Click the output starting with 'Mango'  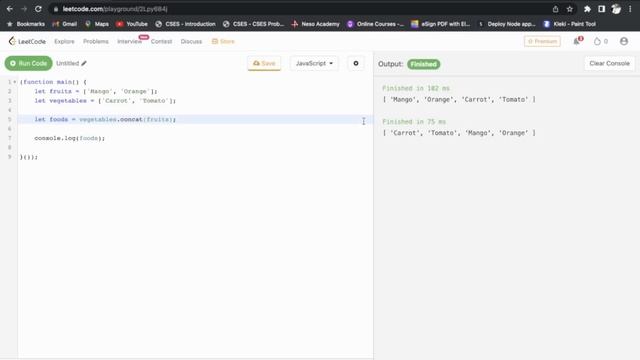click(459, 99)
